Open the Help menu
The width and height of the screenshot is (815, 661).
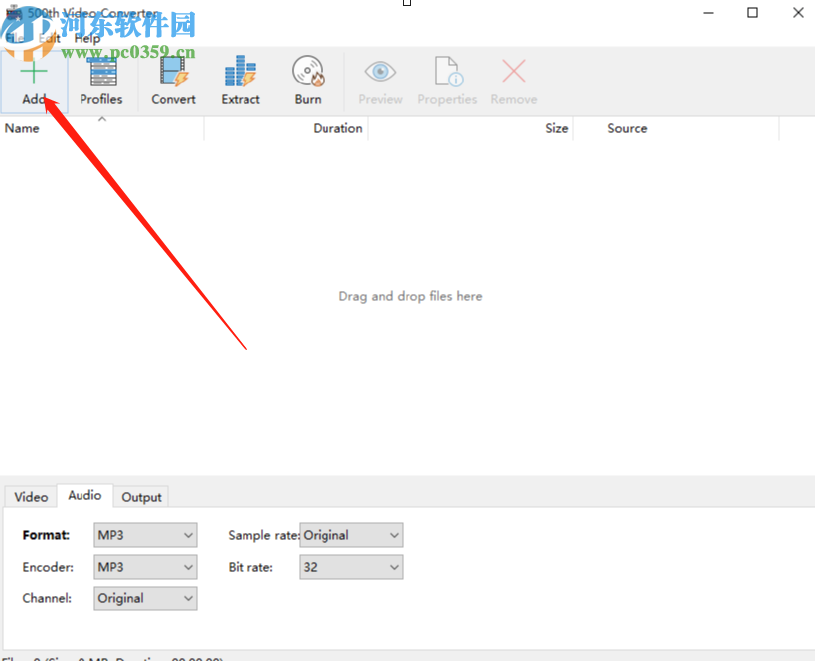[87, 38]
